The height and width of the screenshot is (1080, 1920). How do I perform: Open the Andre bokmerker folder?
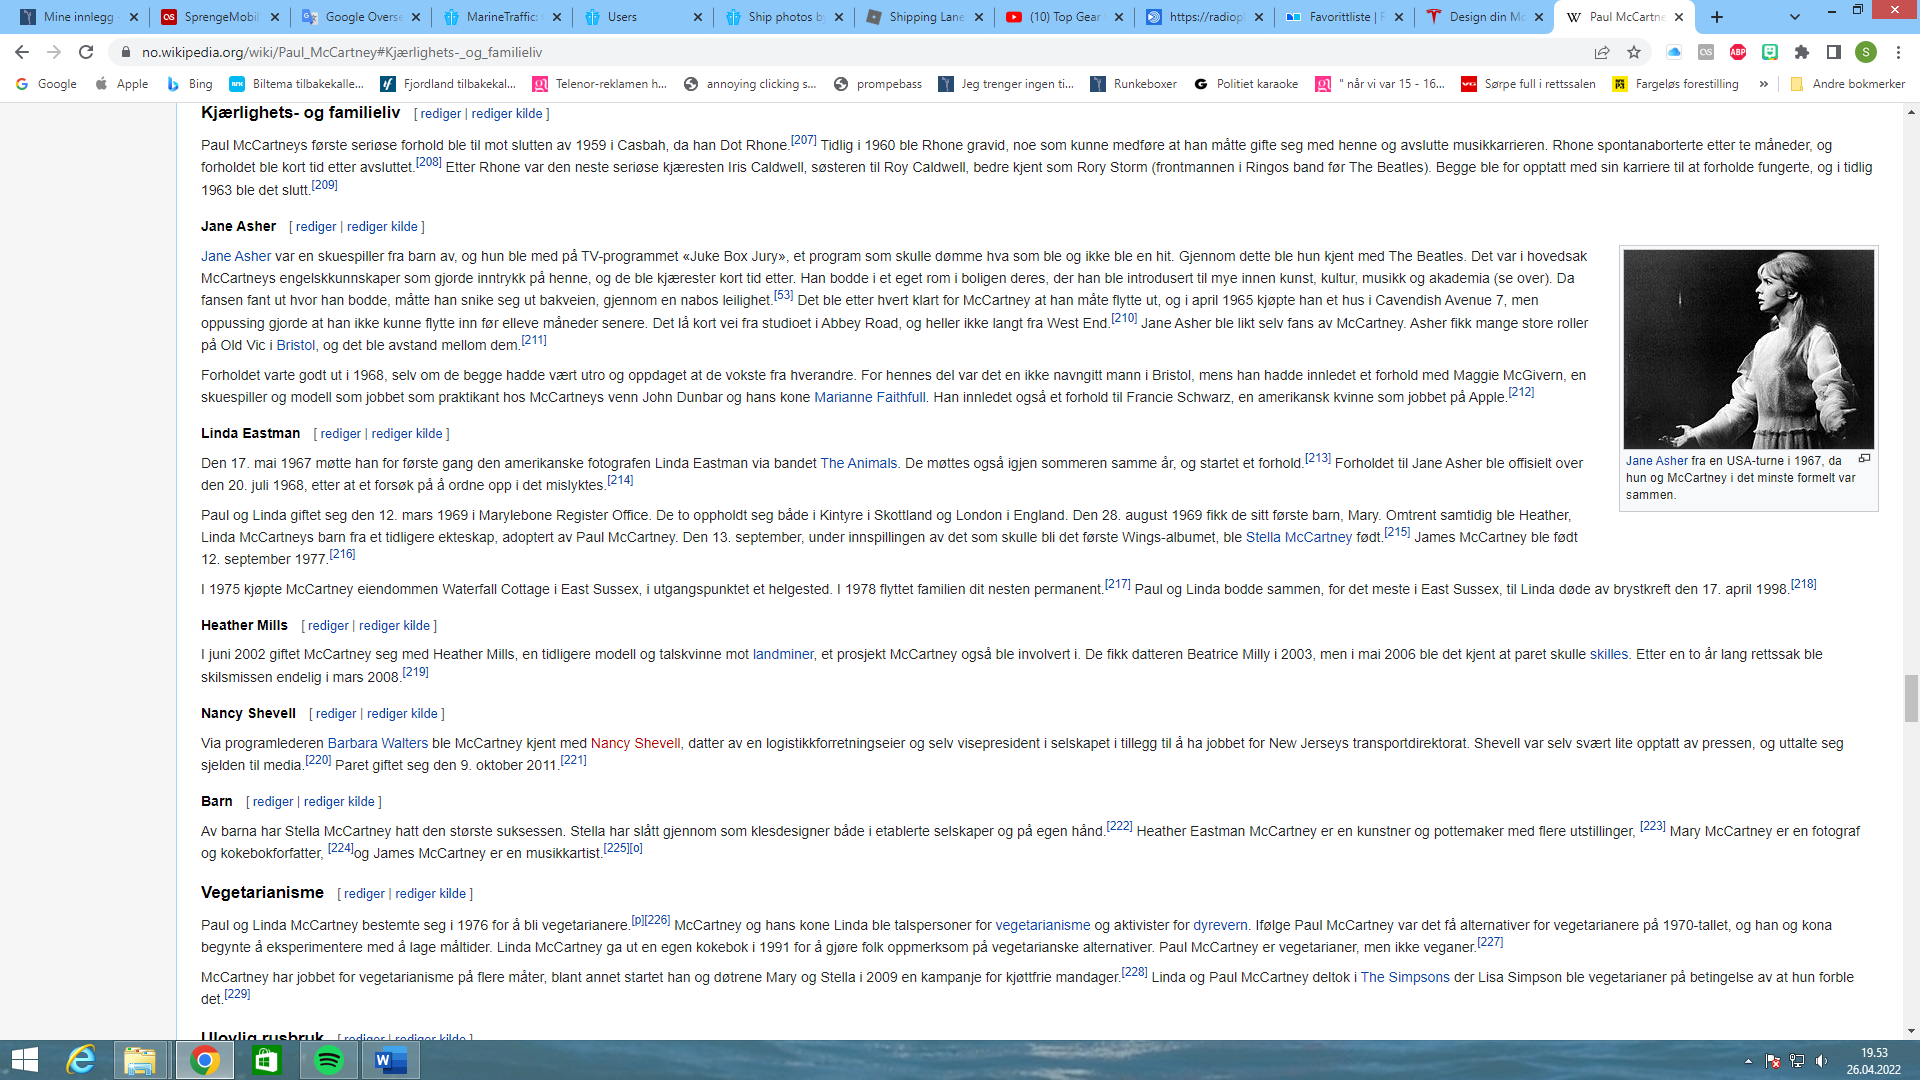pyautogui.click(x=1848, y=84)
